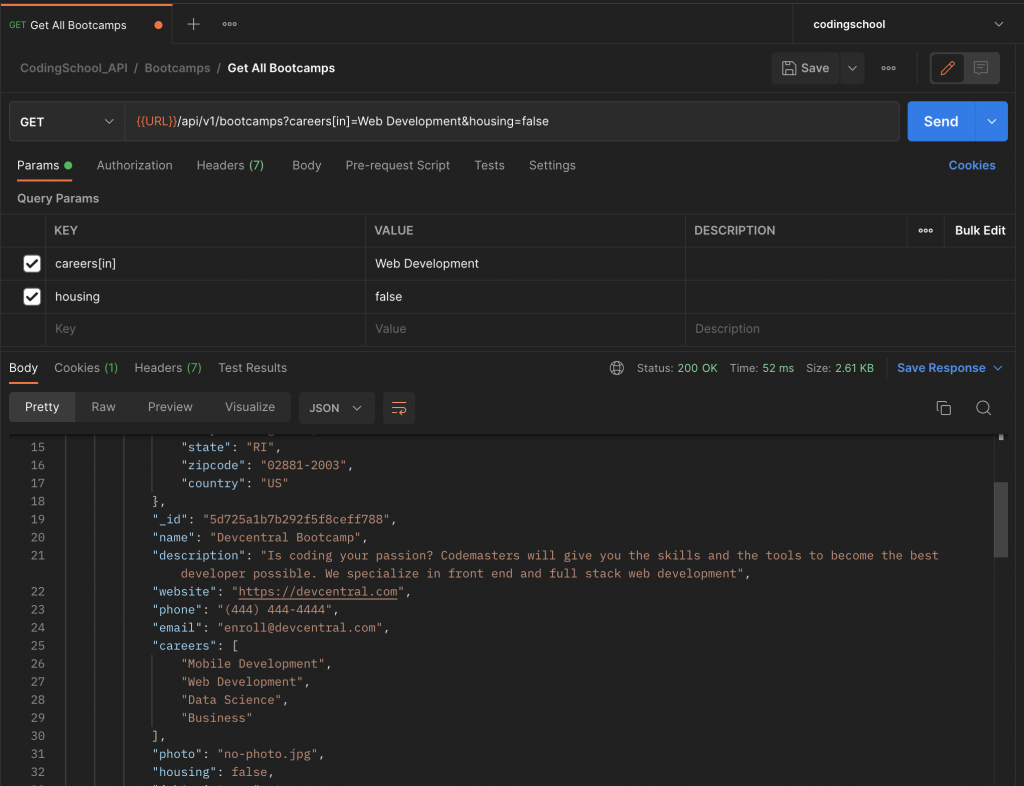Screen dimensions: 1024x786
Task: Open the JSON format dropdown
Action: pos(336,408)
